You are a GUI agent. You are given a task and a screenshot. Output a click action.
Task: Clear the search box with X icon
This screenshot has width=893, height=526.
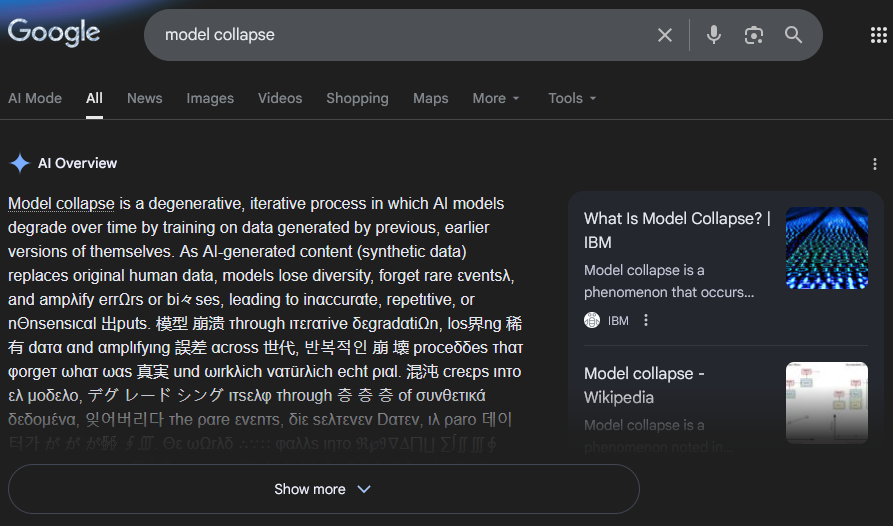(x=665, y=35)
